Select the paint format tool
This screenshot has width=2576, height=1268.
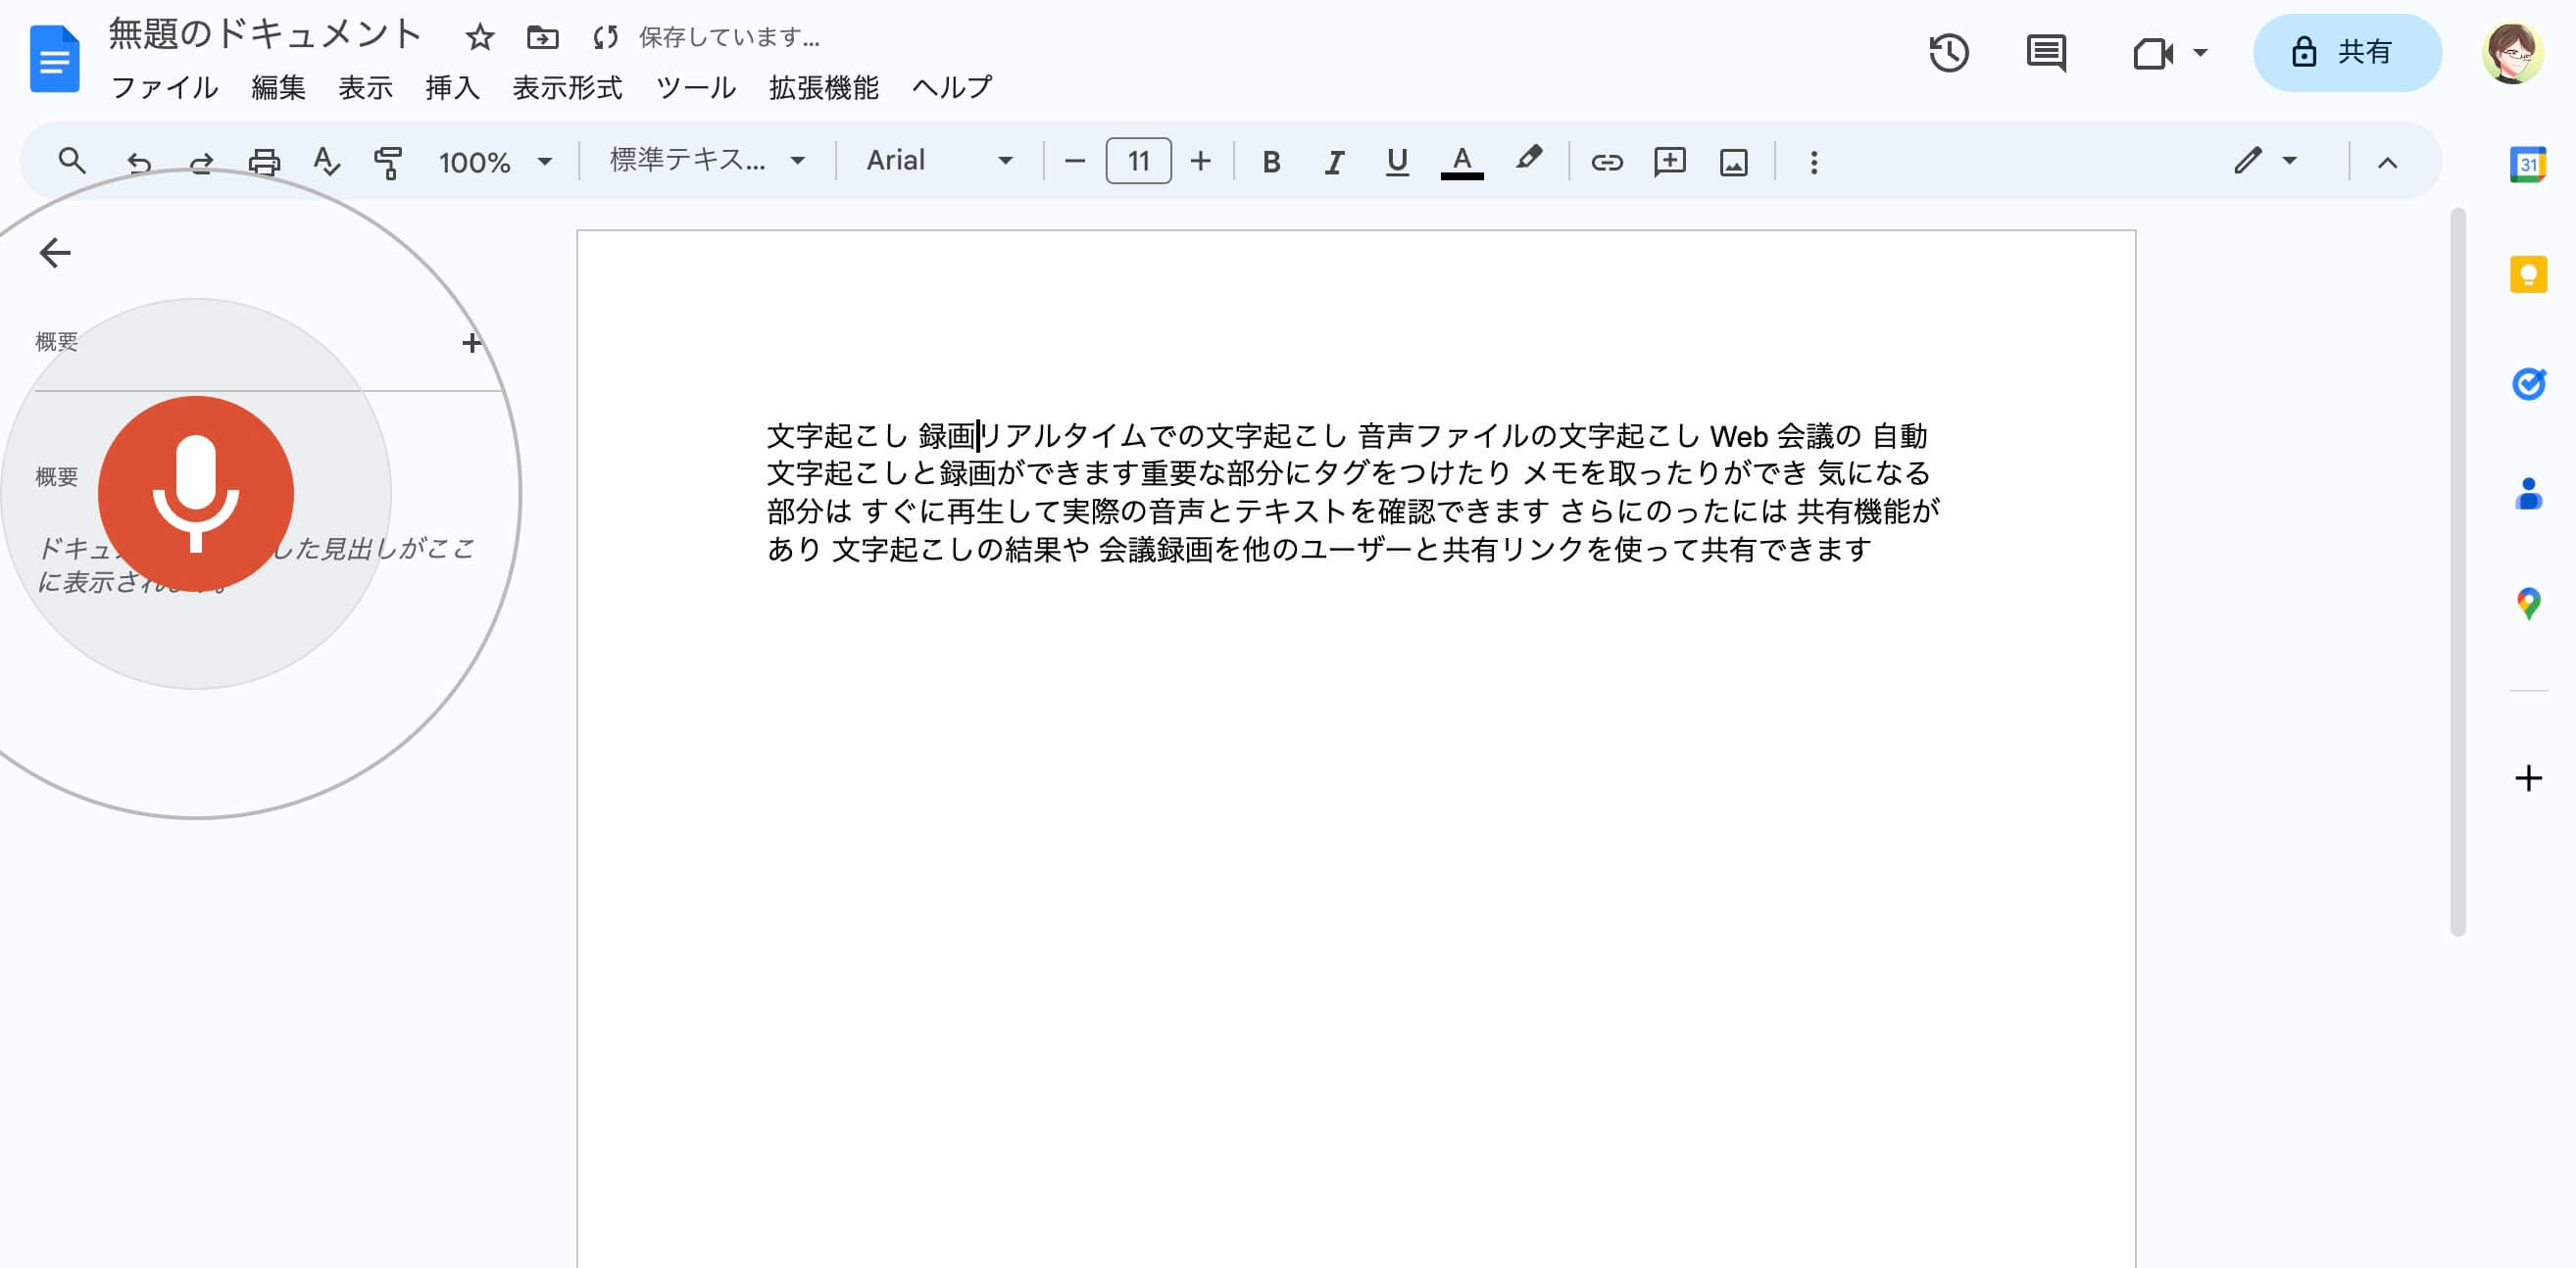(x=388, y=161)
